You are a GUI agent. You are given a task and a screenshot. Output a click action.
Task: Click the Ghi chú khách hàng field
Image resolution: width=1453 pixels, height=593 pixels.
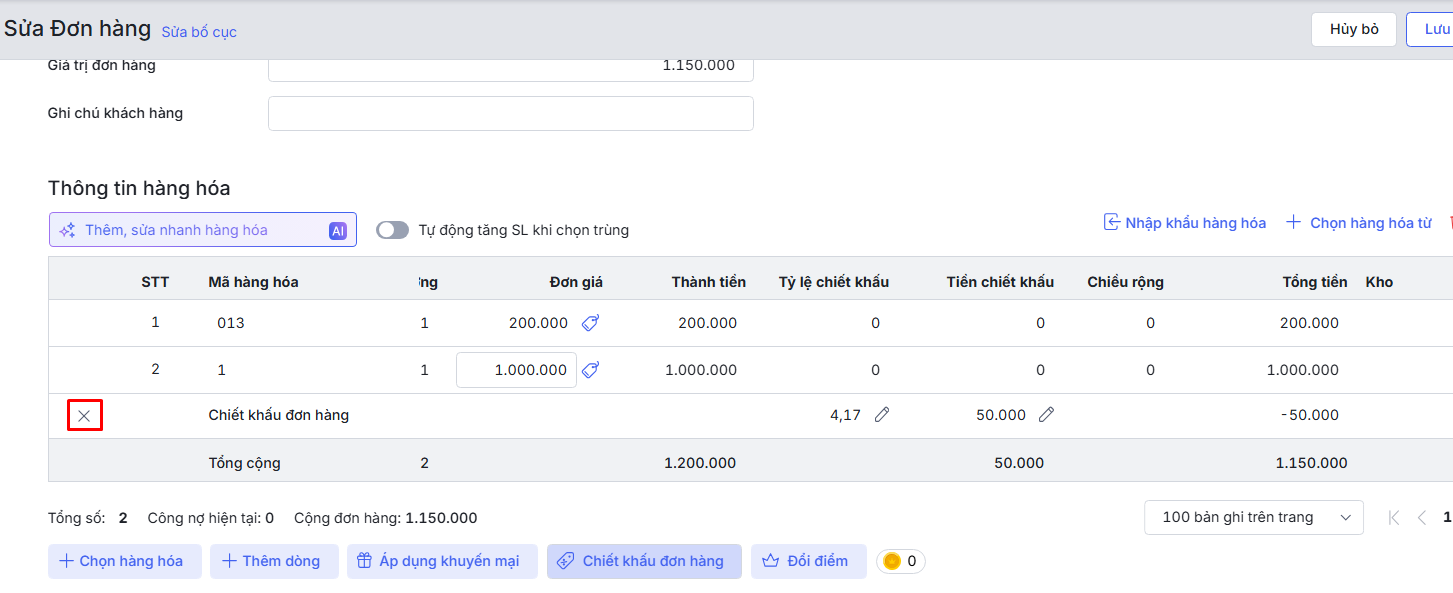510,113
